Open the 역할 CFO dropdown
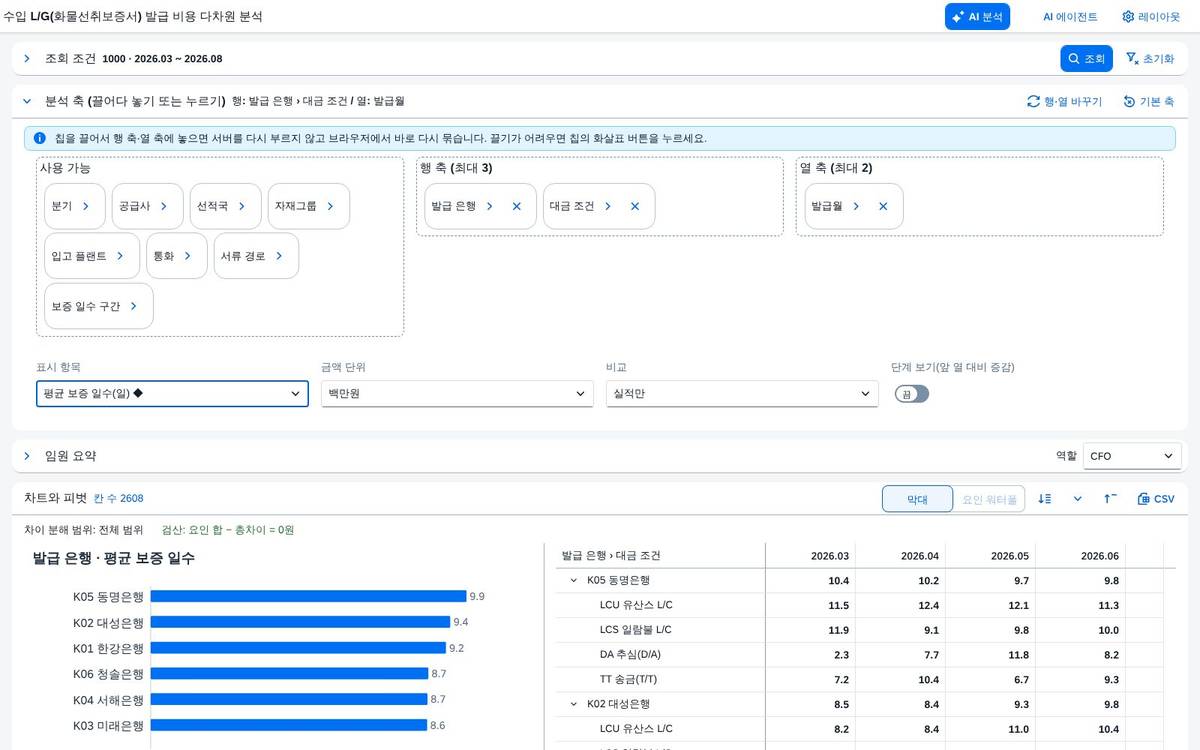Viewport: 1200px width, 750px height. 1132,456
